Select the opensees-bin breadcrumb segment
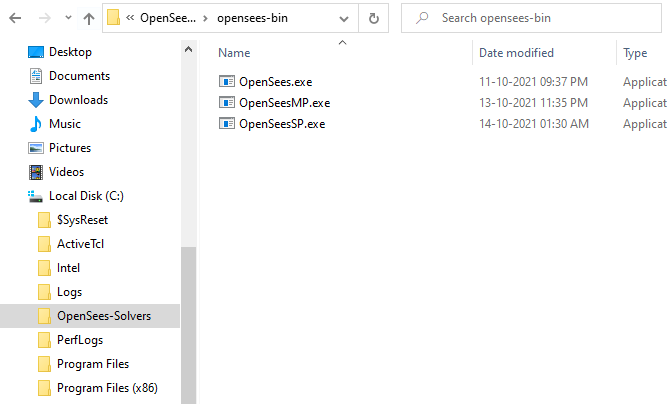Screen dimensions: 667x404 252,18
